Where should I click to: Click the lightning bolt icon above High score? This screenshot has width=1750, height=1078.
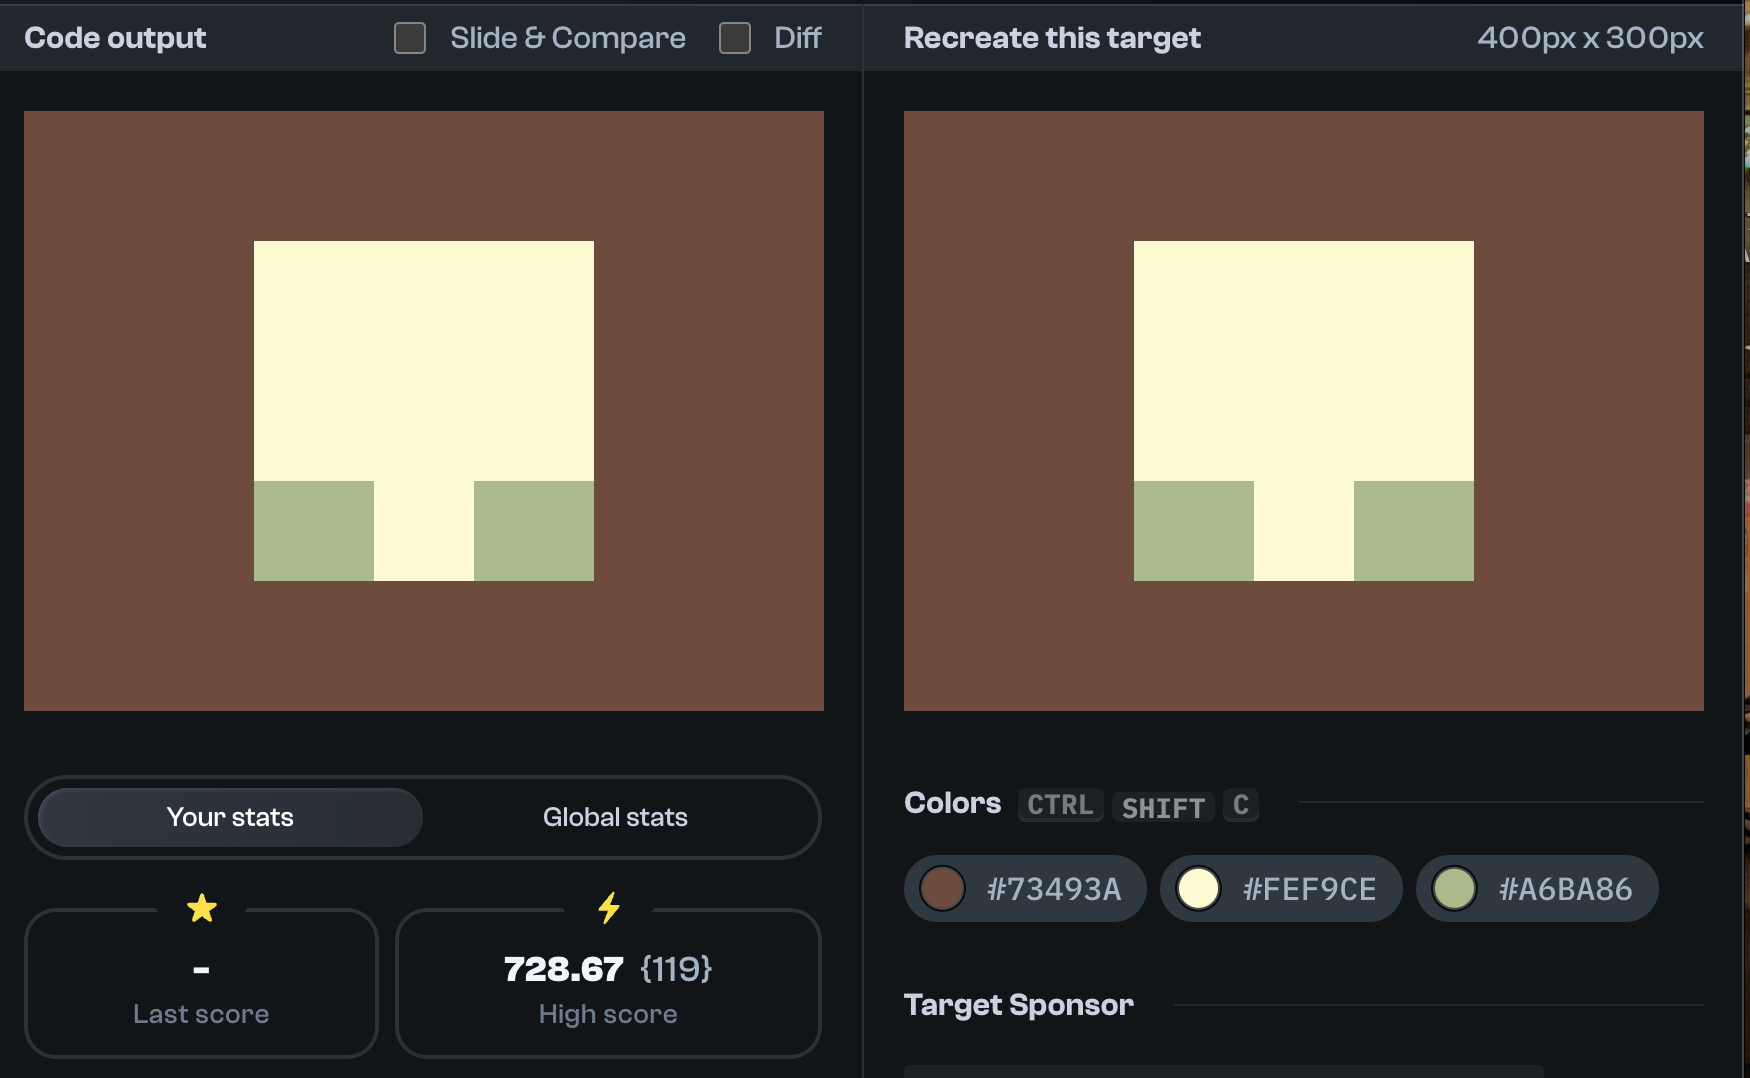tap(609, 908)
